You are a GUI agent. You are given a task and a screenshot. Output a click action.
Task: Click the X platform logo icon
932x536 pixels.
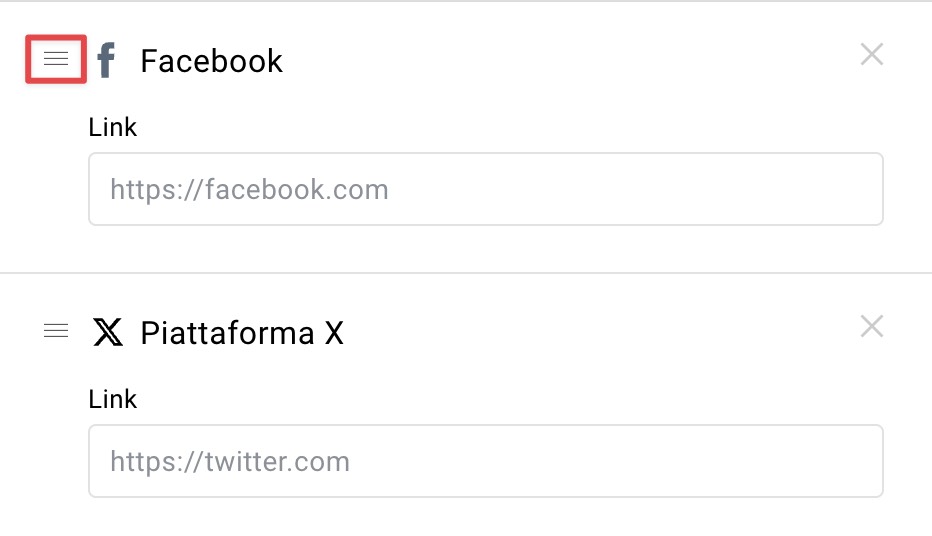point(108,332)
